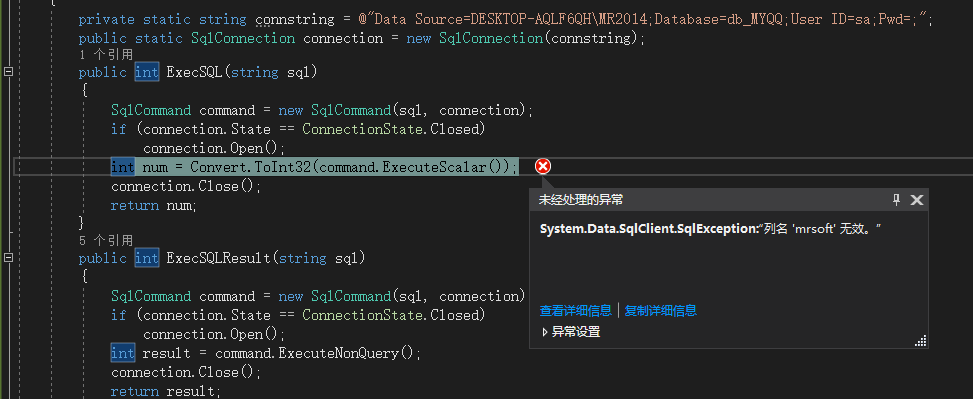Click the 未经处理的异常 popup title

(x=581, y=199)
